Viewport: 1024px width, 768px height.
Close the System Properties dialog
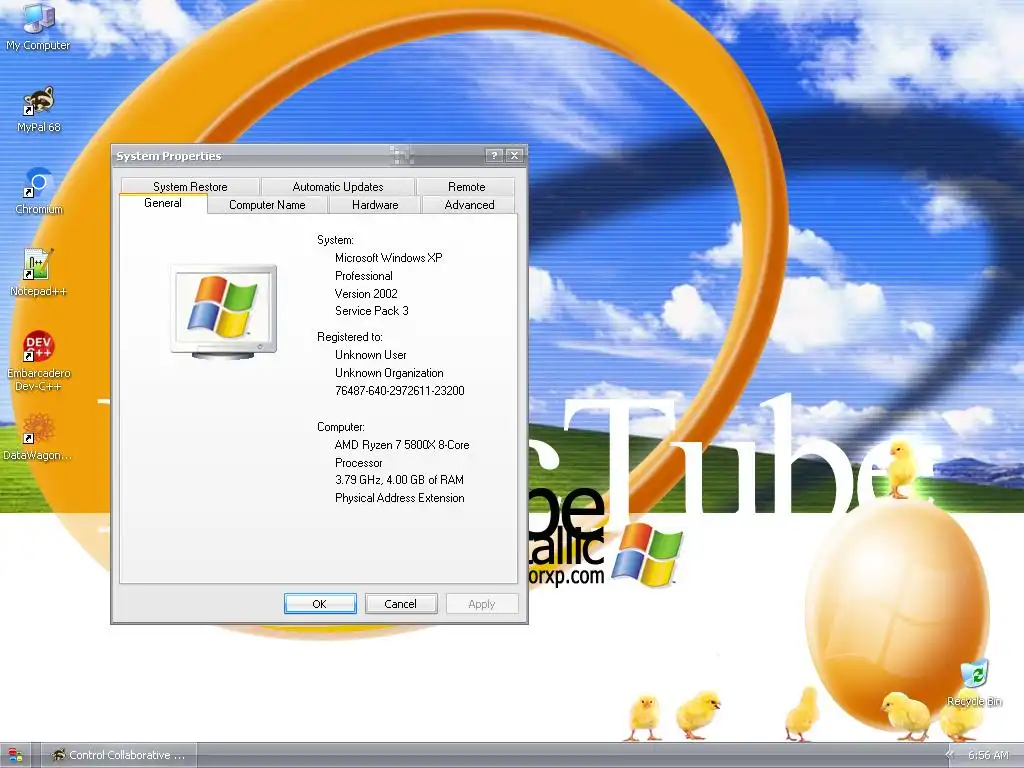(515, 155)
